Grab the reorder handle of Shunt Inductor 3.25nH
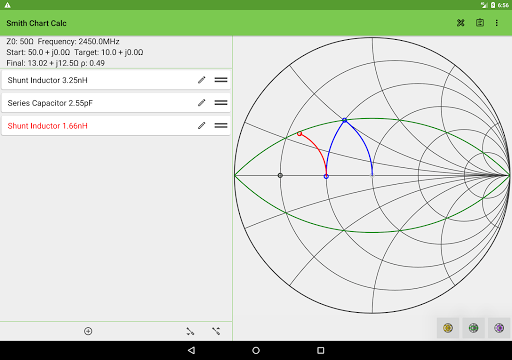This screenshot has height=360, width=512. pos(221,80)
